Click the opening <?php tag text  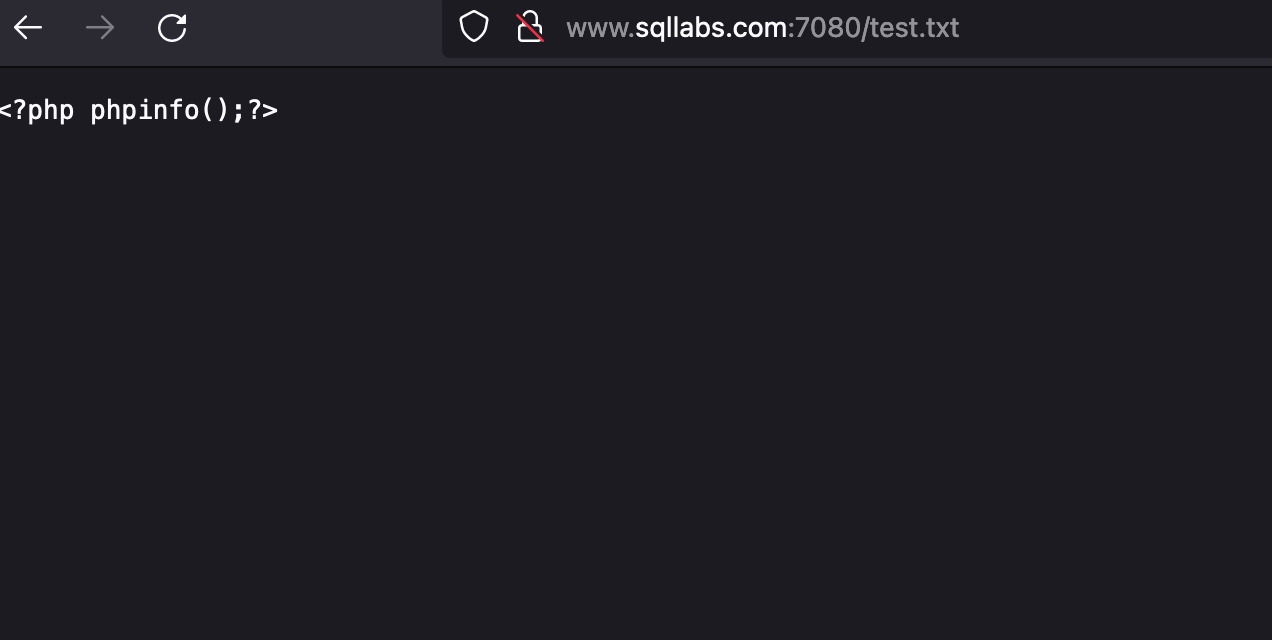37,110
